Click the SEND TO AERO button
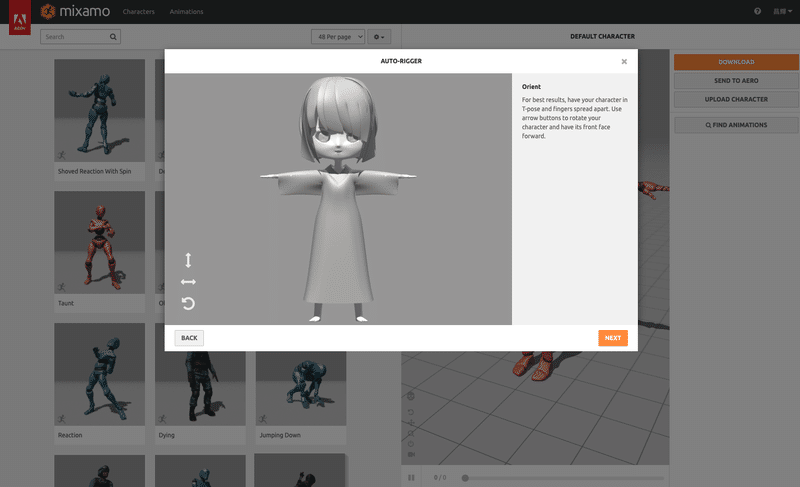The width and height of the screenshot is (800, 487). tap(736, 81)
